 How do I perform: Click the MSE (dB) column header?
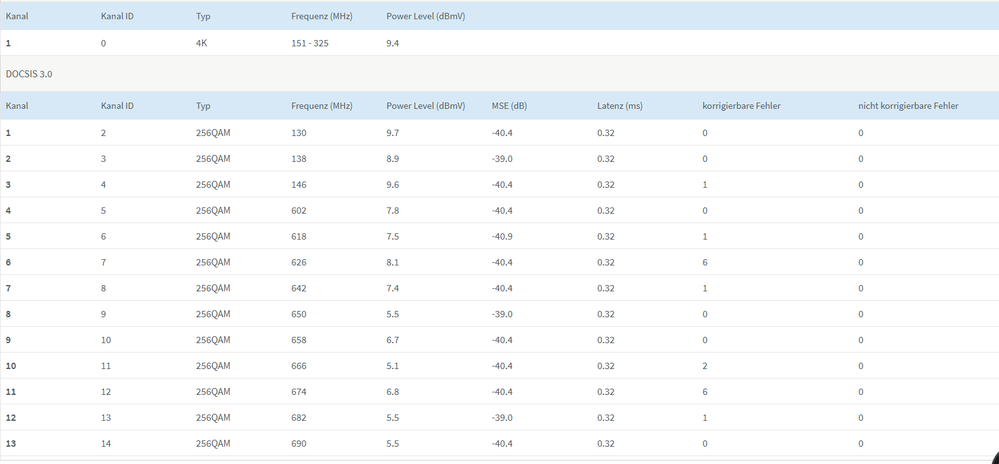510,106
